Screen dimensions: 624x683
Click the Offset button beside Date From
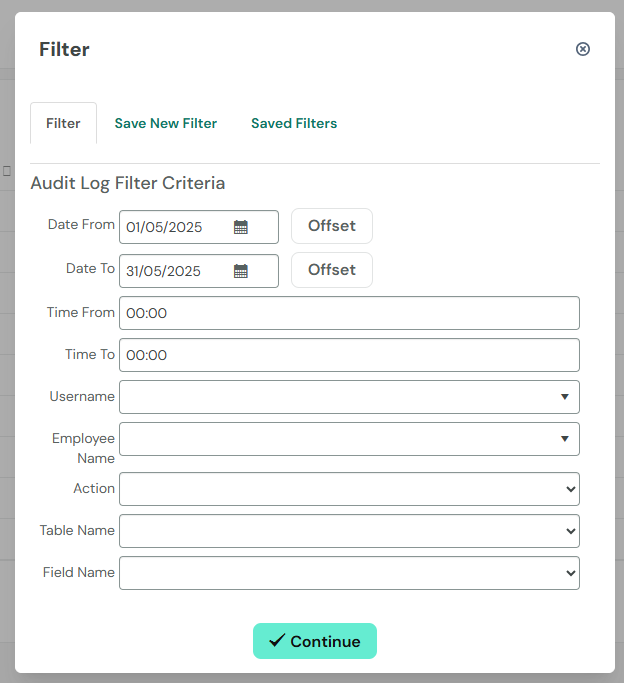[x=332, y=226]
